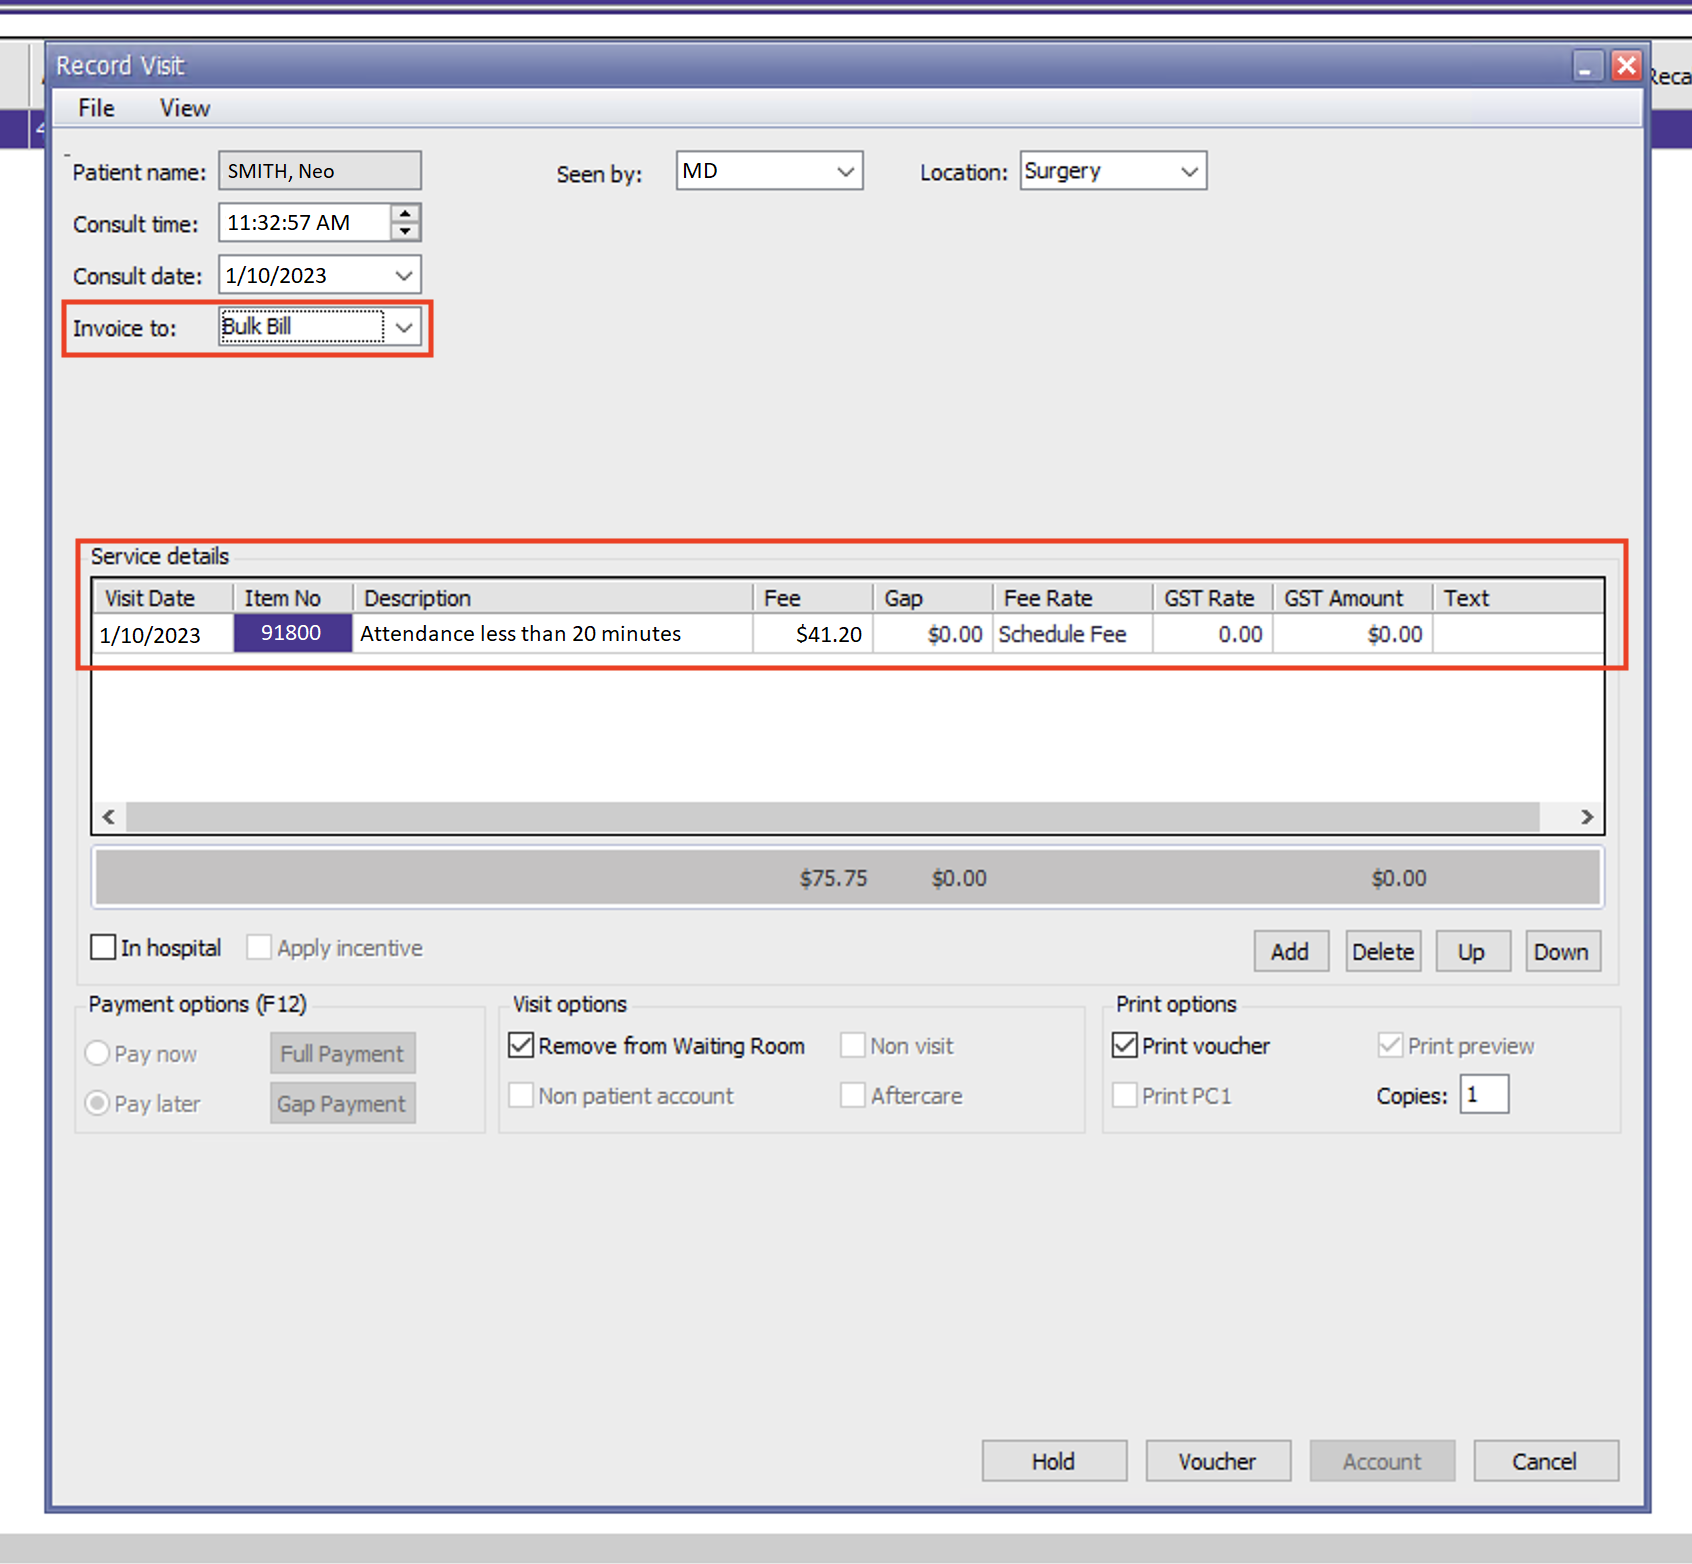This screenshot has width=1692, height=1564.
Task: Uncheck Remove from Waiting Room
Action: coord(521,1045)
